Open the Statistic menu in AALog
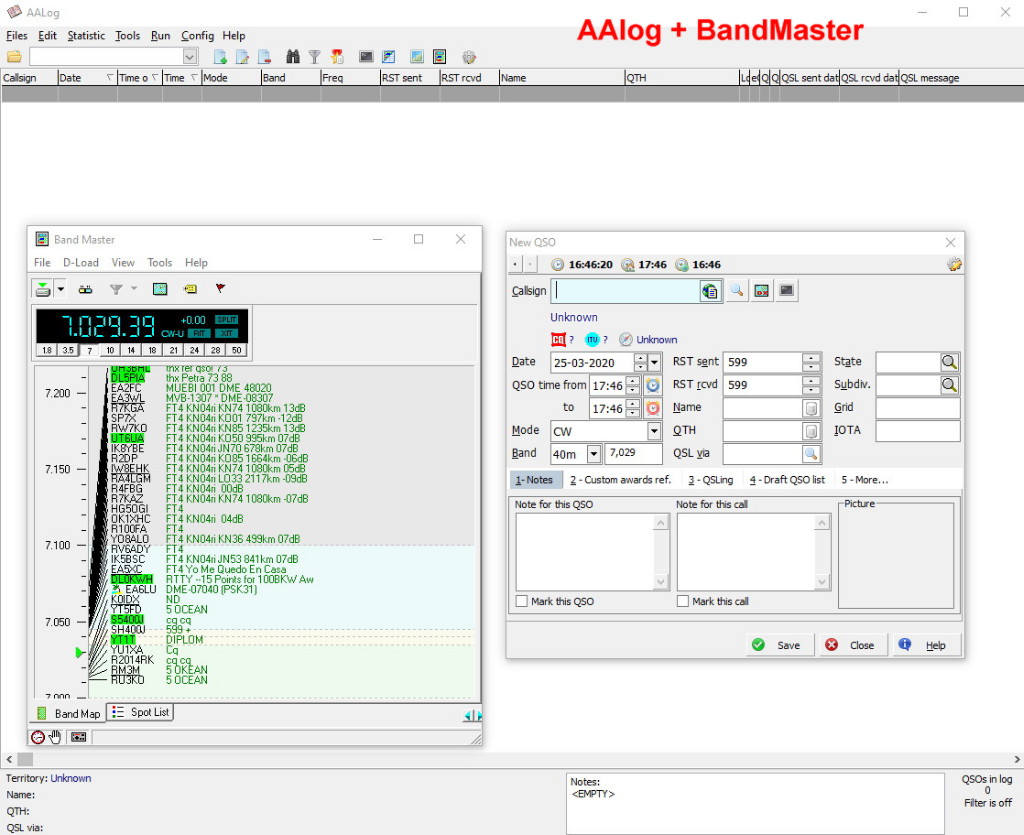 tap(86, 35)
